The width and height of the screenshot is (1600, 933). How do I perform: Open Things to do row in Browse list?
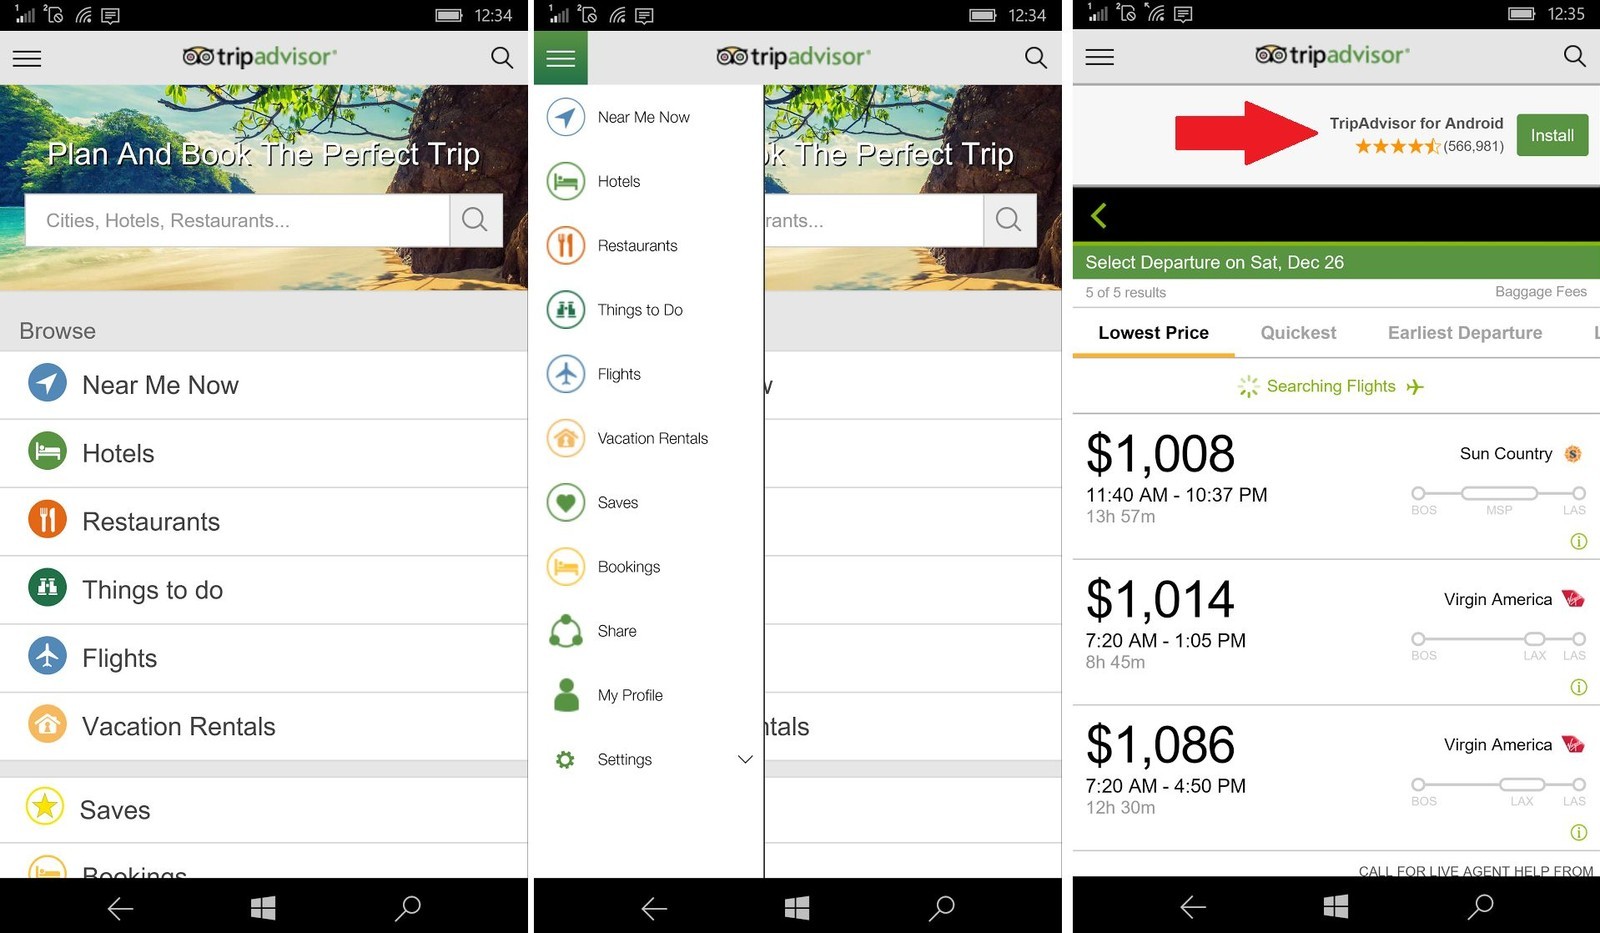click(264, 590)
